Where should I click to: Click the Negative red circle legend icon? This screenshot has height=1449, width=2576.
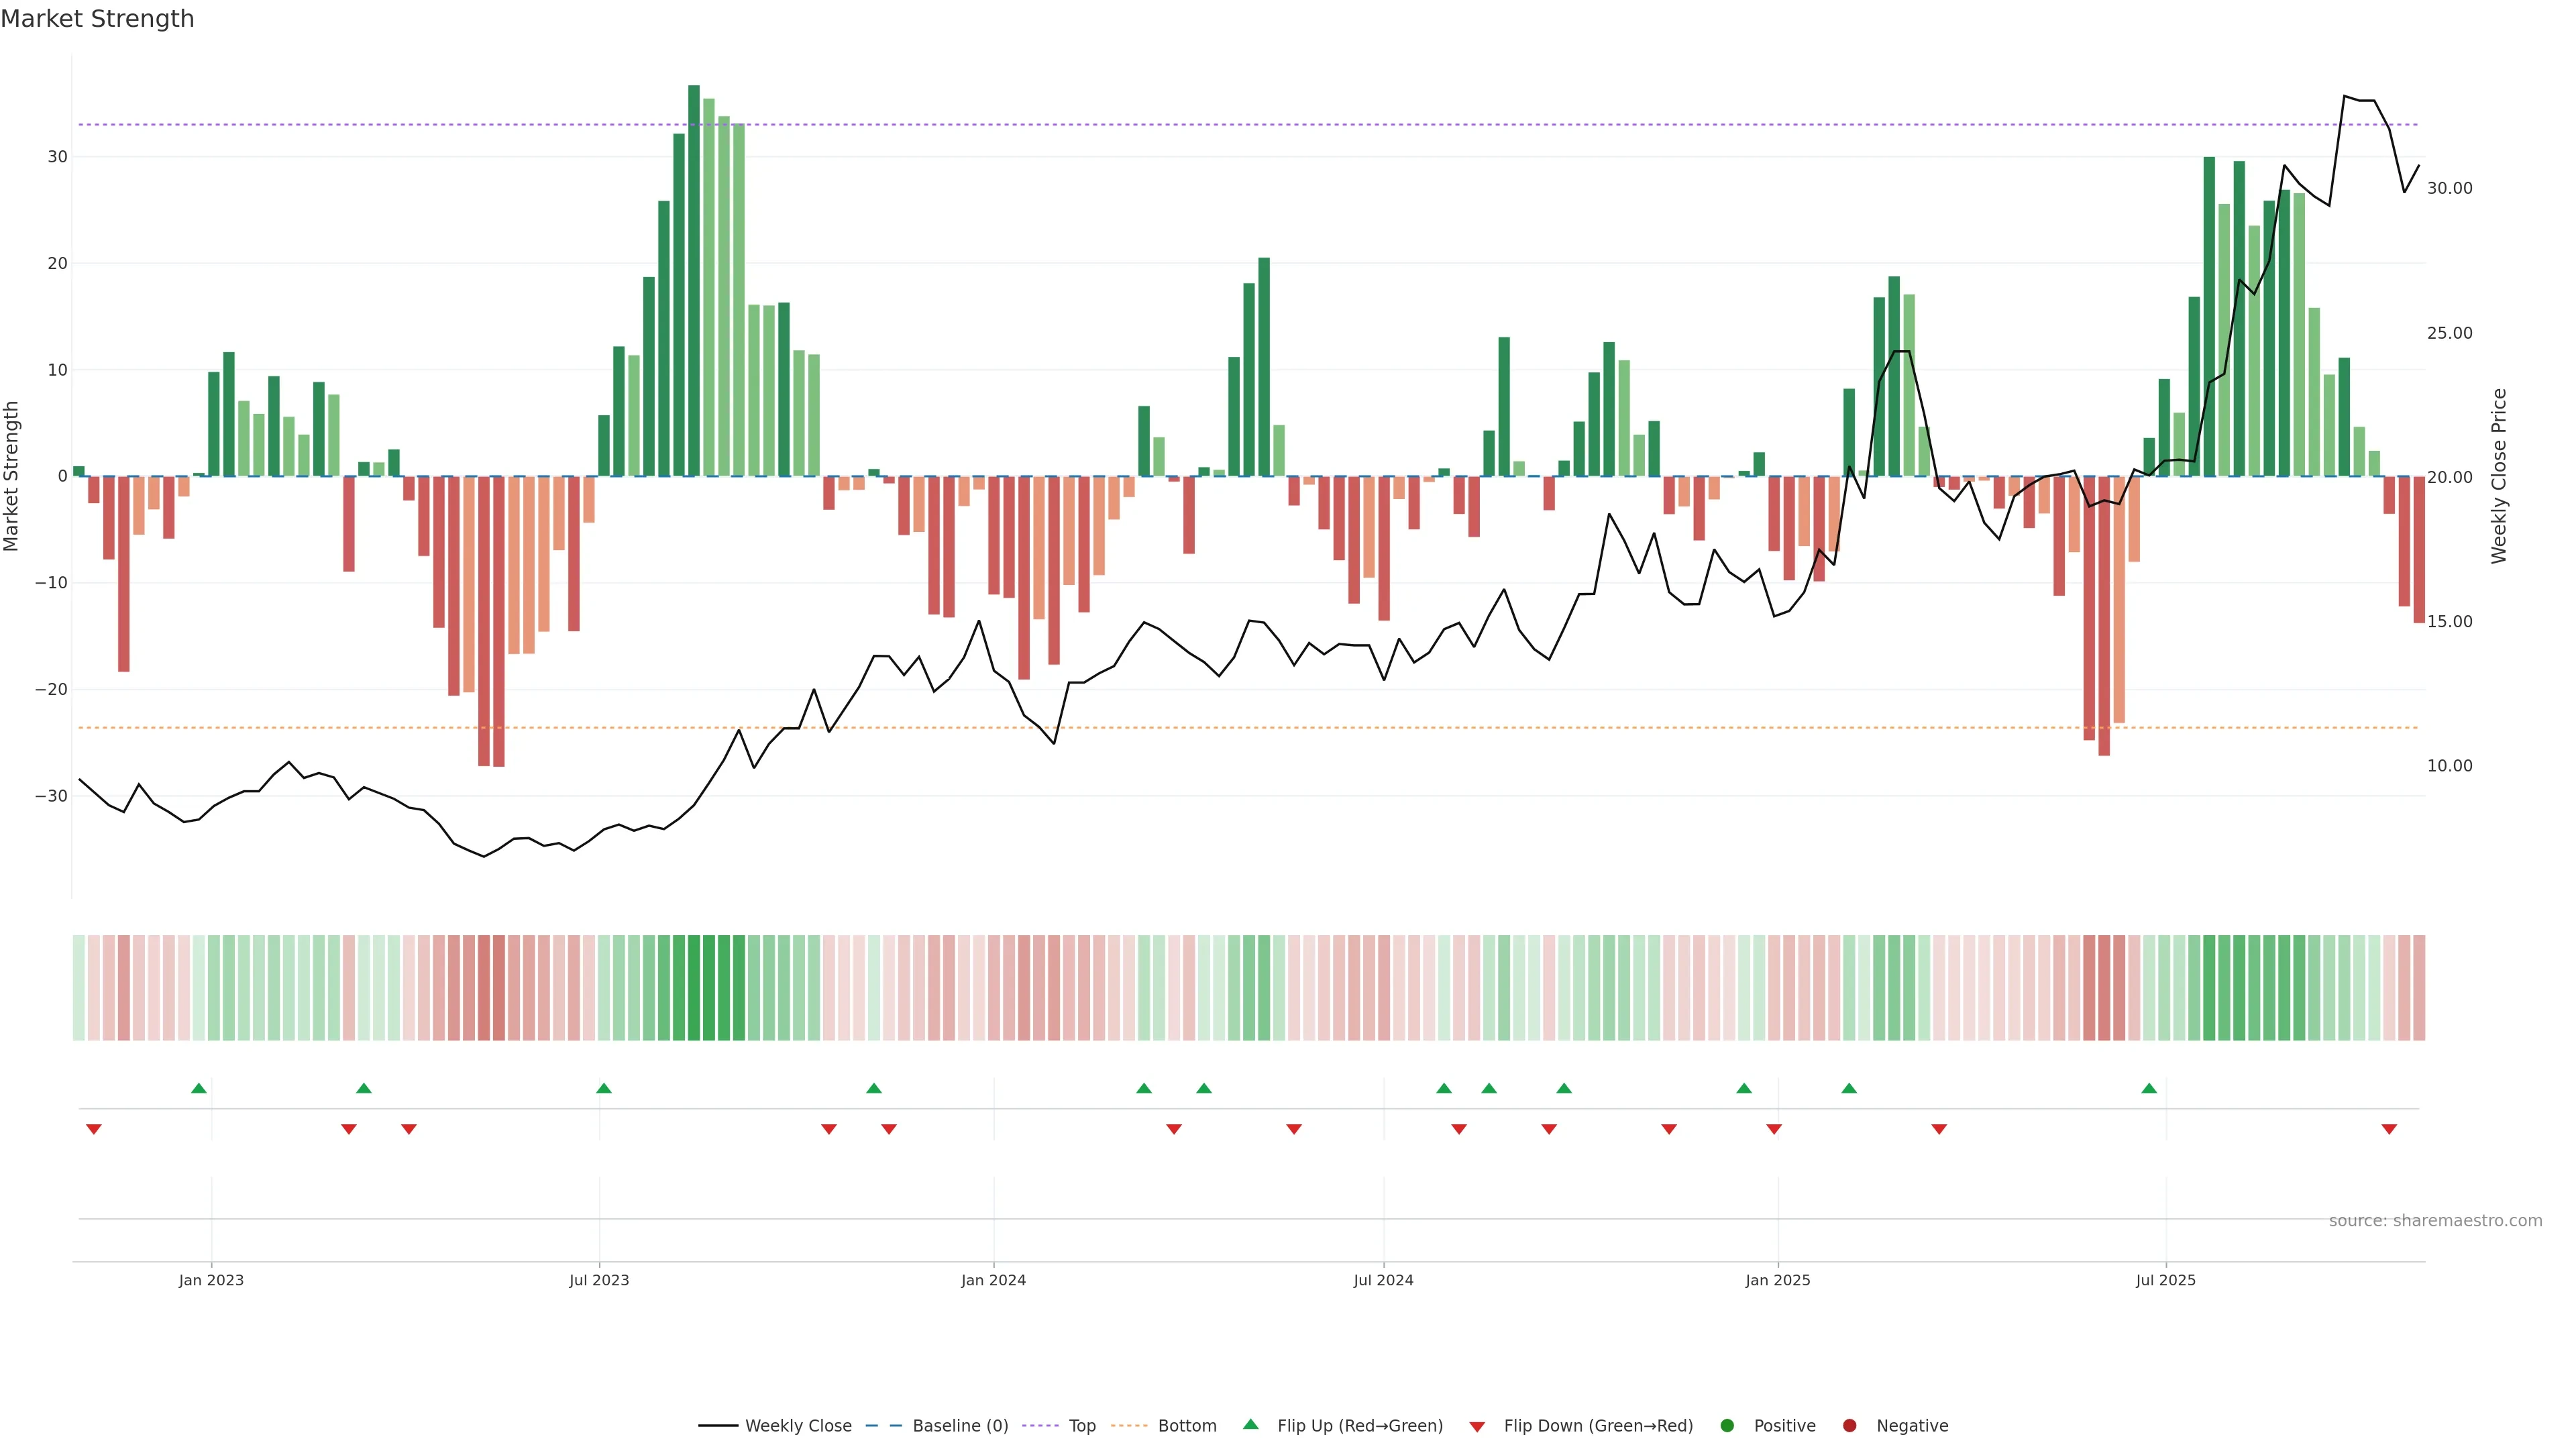[1849, 1426]
